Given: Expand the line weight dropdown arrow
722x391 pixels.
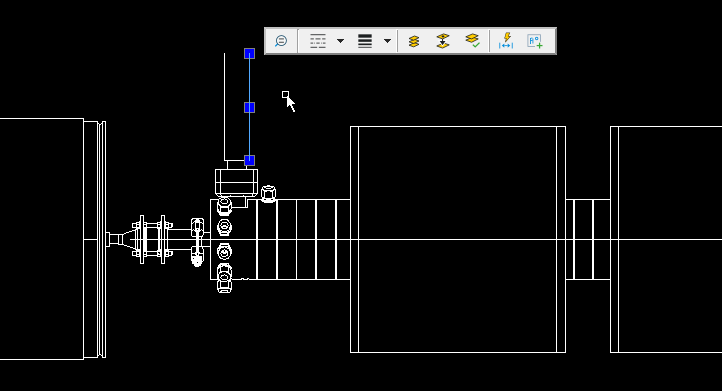Looking at the screenshot, I should 387,41.
